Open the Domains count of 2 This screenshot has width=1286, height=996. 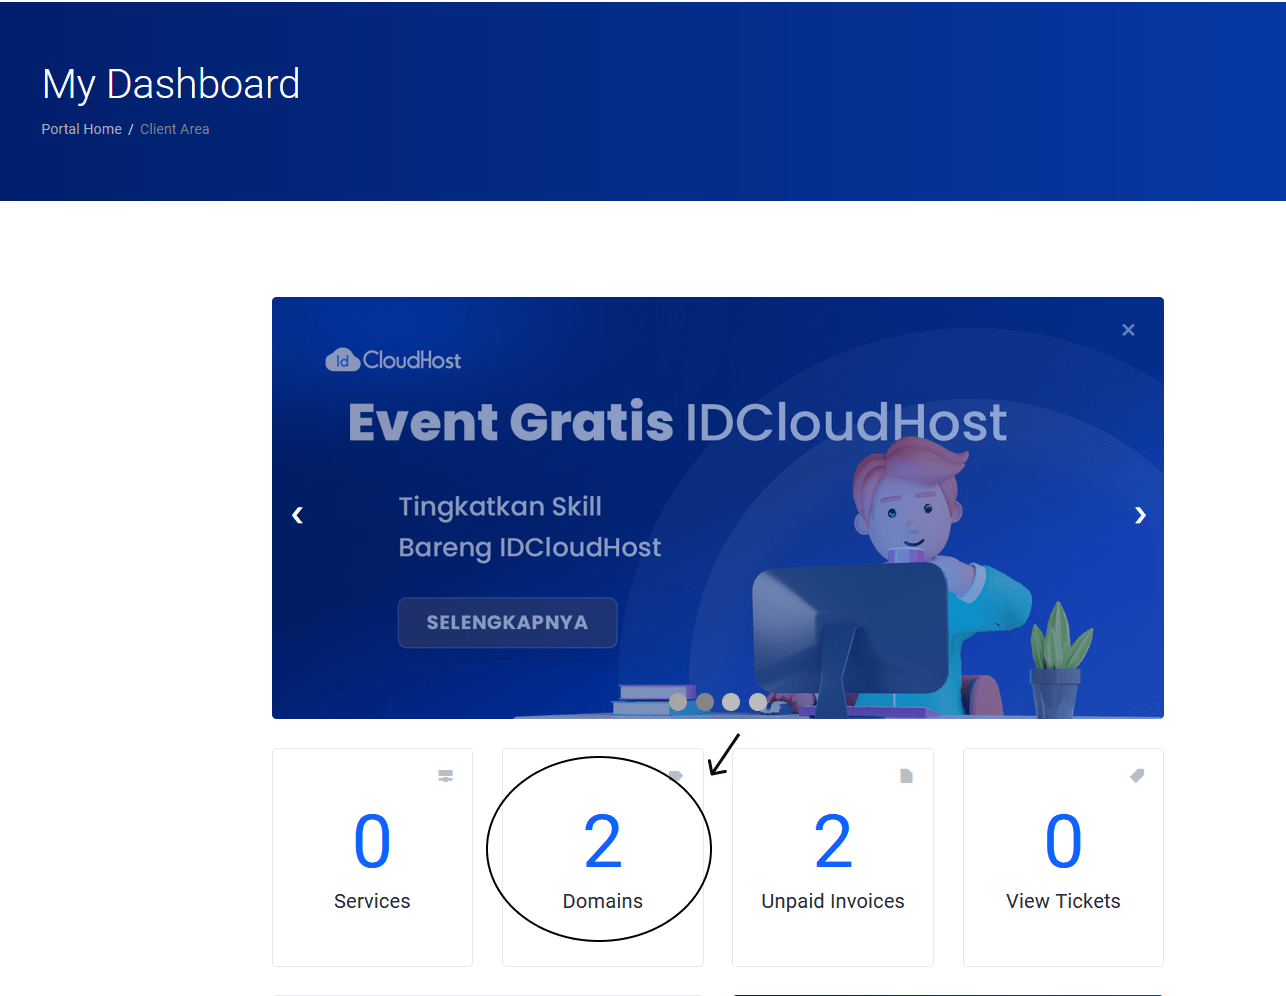[602, 842]
